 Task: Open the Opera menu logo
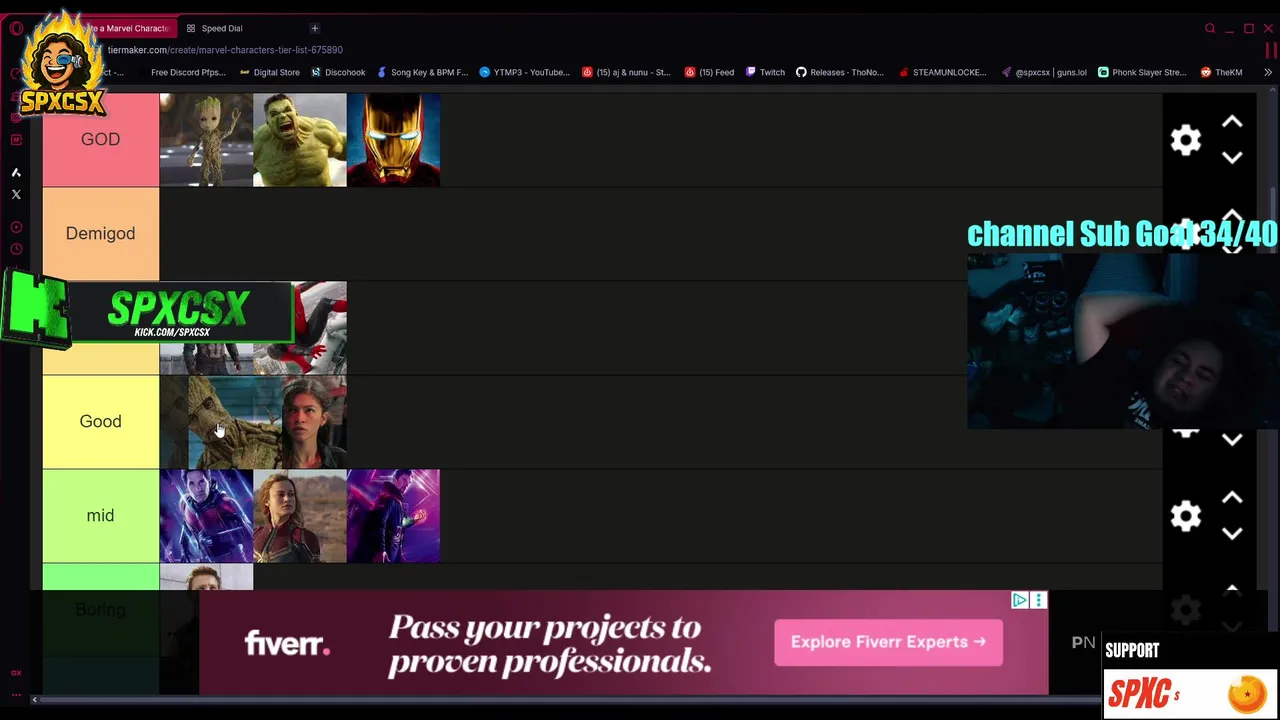[x=16, y=28]
